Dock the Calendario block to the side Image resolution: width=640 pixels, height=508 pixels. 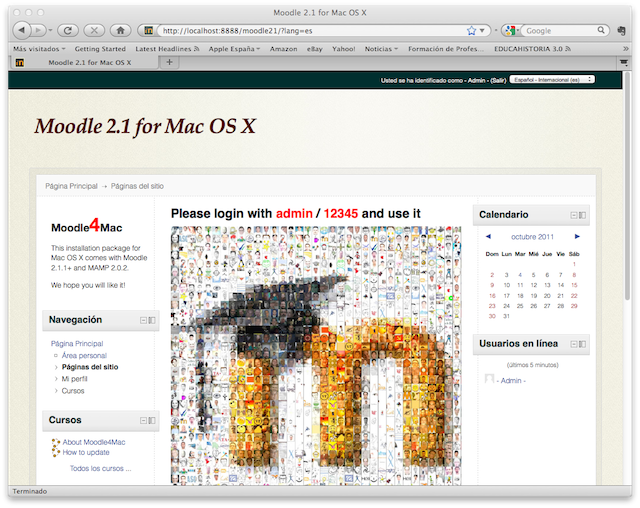click(583, 215)
